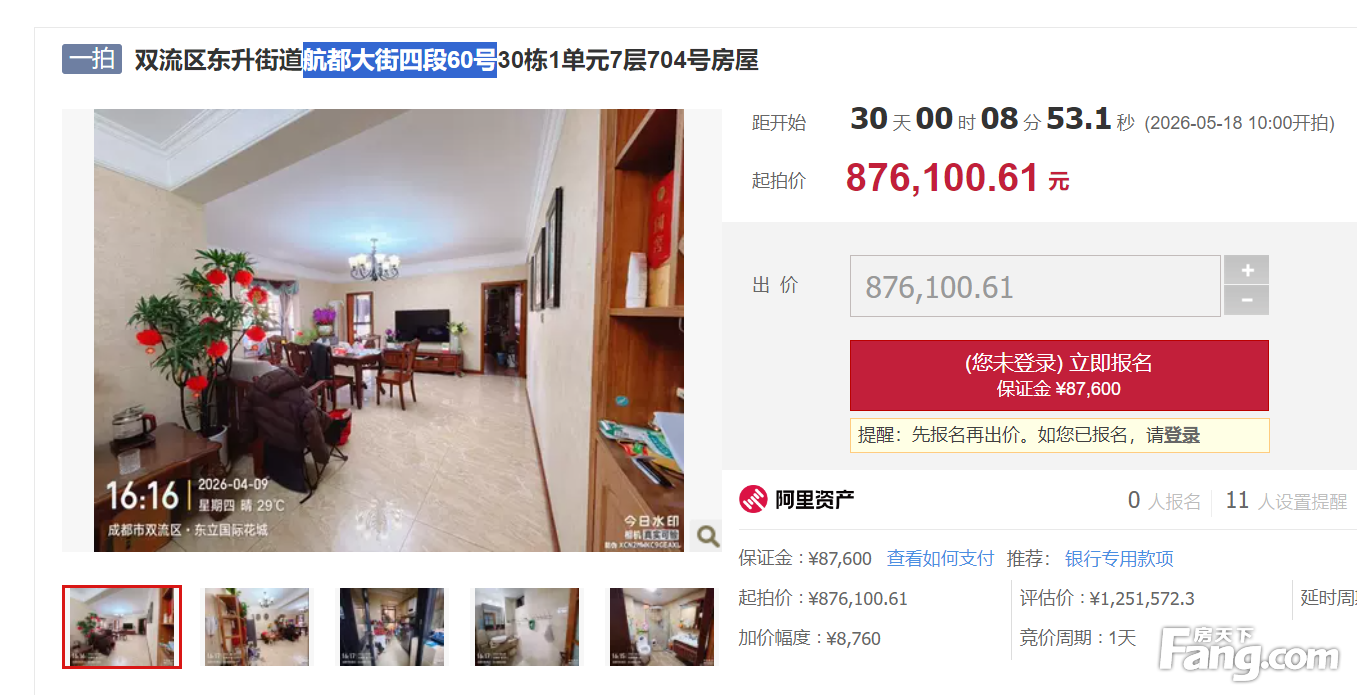The width and height of the screenshot is (1357, 695).
Task: Click the 11 人设置提醒 reminder count
Action: pyautogui.click(x=1286, y=501)
